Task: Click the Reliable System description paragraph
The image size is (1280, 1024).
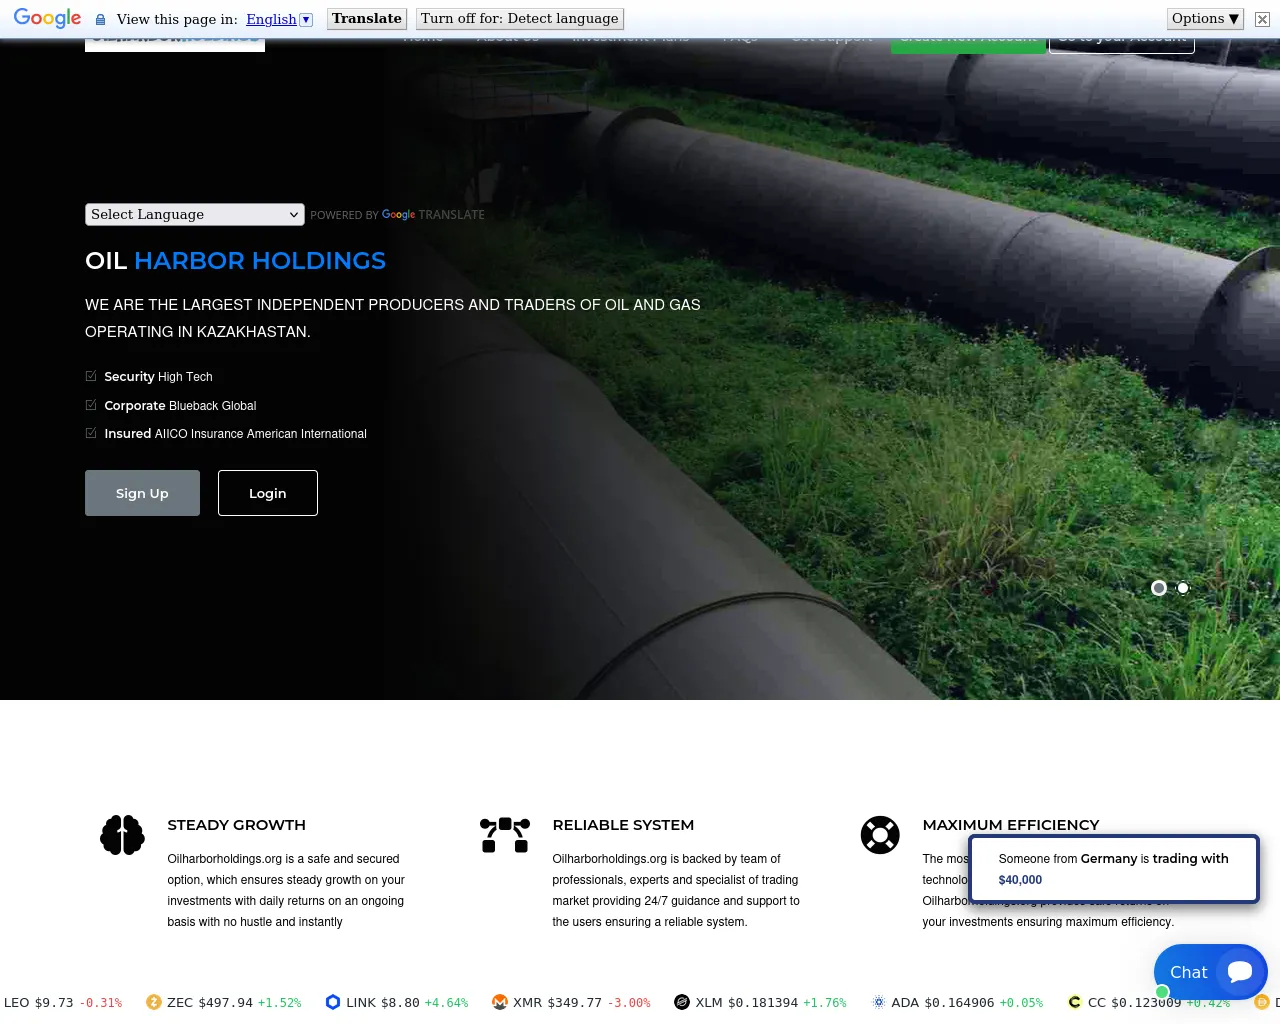Action: click(676, 890)
